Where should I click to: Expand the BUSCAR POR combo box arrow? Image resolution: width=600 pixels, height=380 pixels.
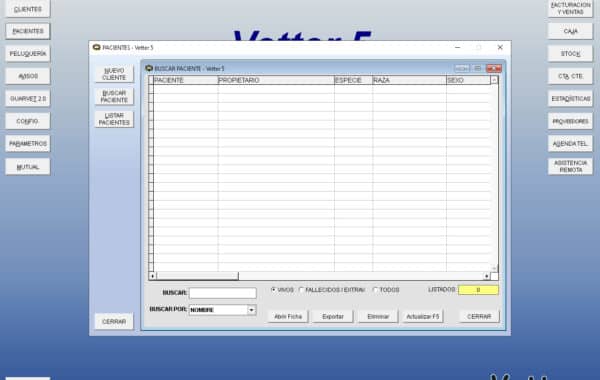[x=251, y=310]
